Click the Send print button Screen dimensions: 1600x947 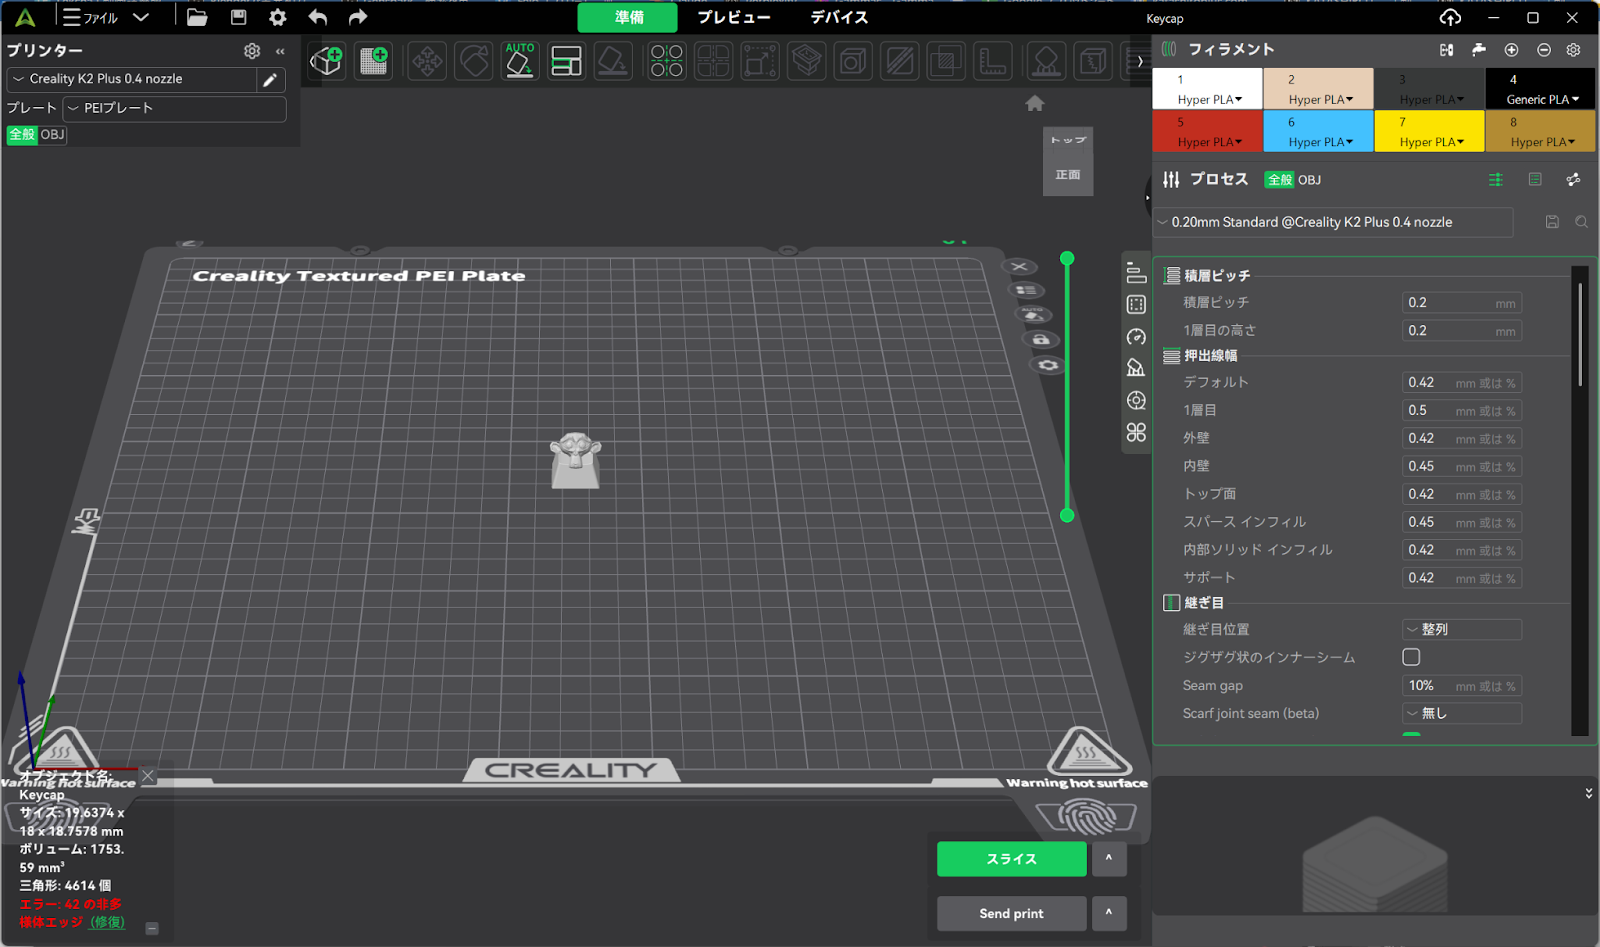[1011, 913]
